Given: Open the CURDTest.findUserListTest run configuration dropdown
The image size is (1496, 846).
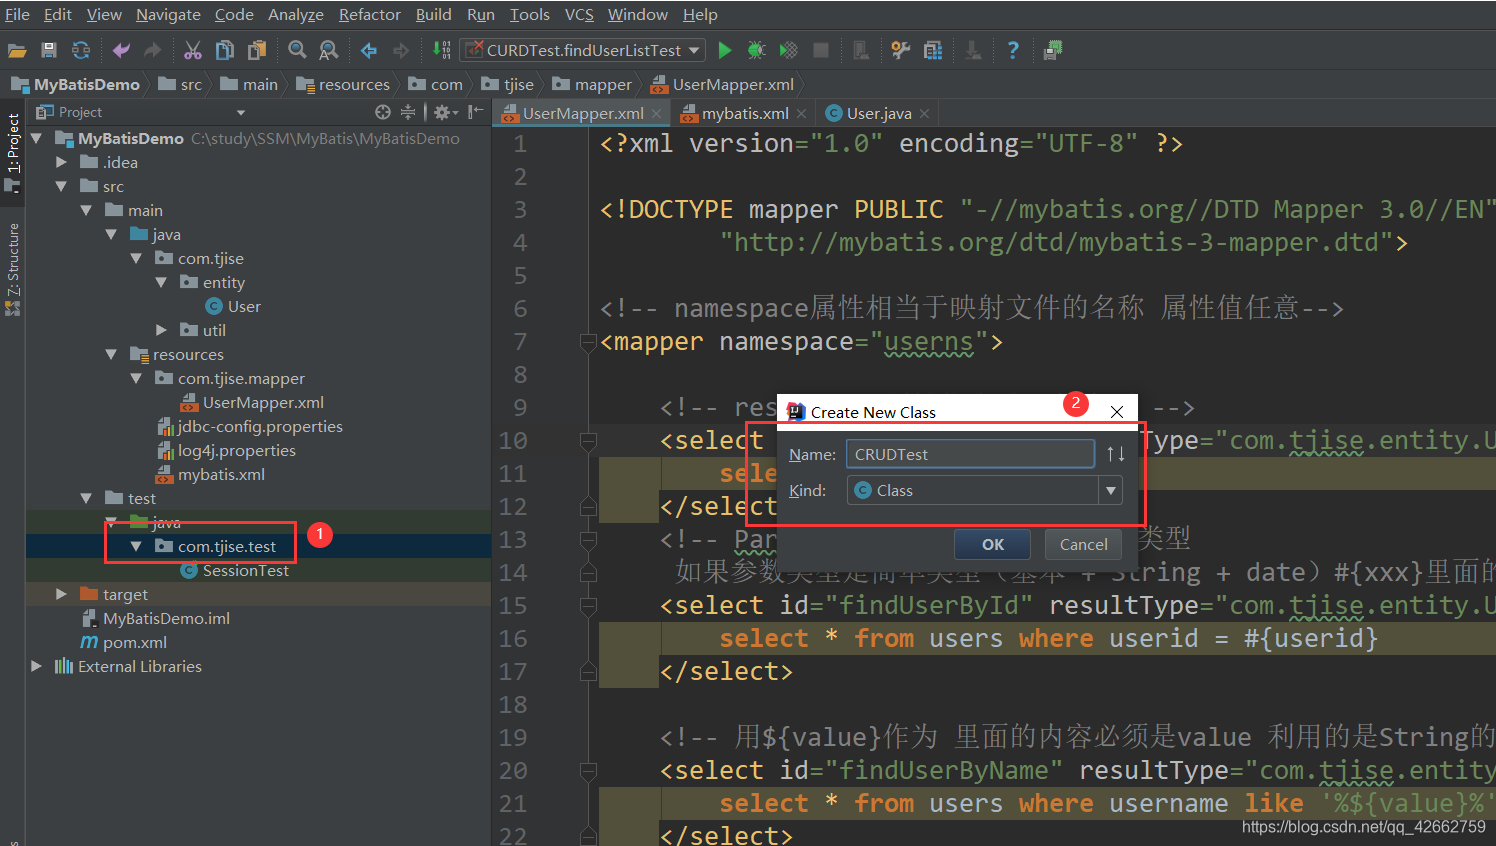Looking at the screenshot, I should click(x=583, y=50).
